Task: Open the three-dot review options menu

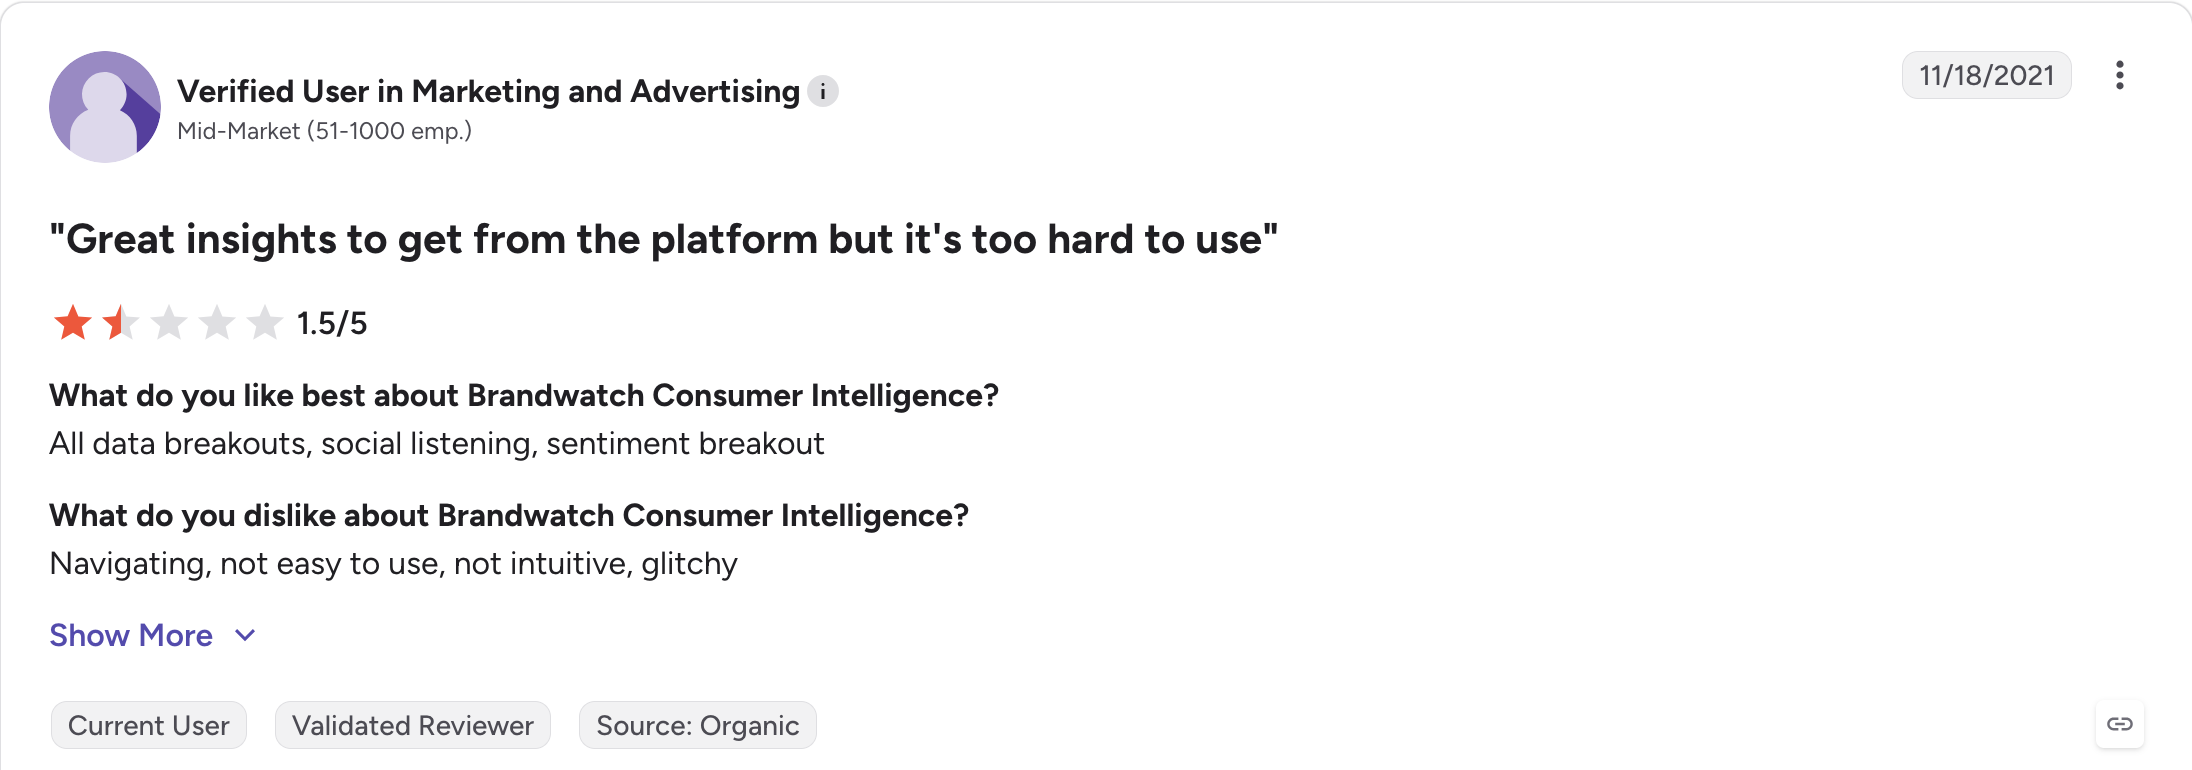Action: [2119, 76]
